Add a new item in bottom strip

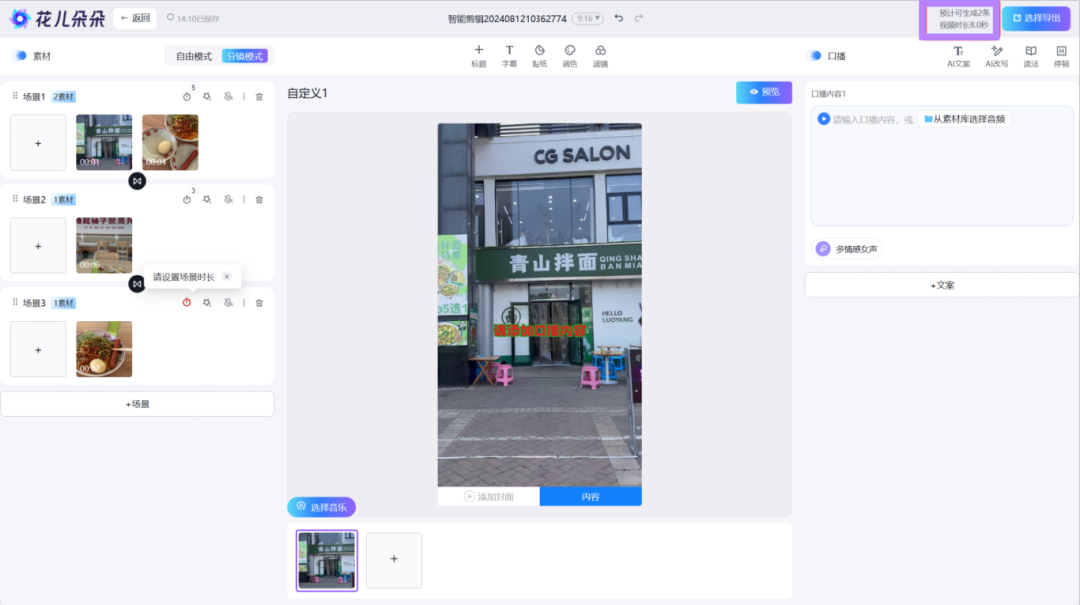coord(394,560)
